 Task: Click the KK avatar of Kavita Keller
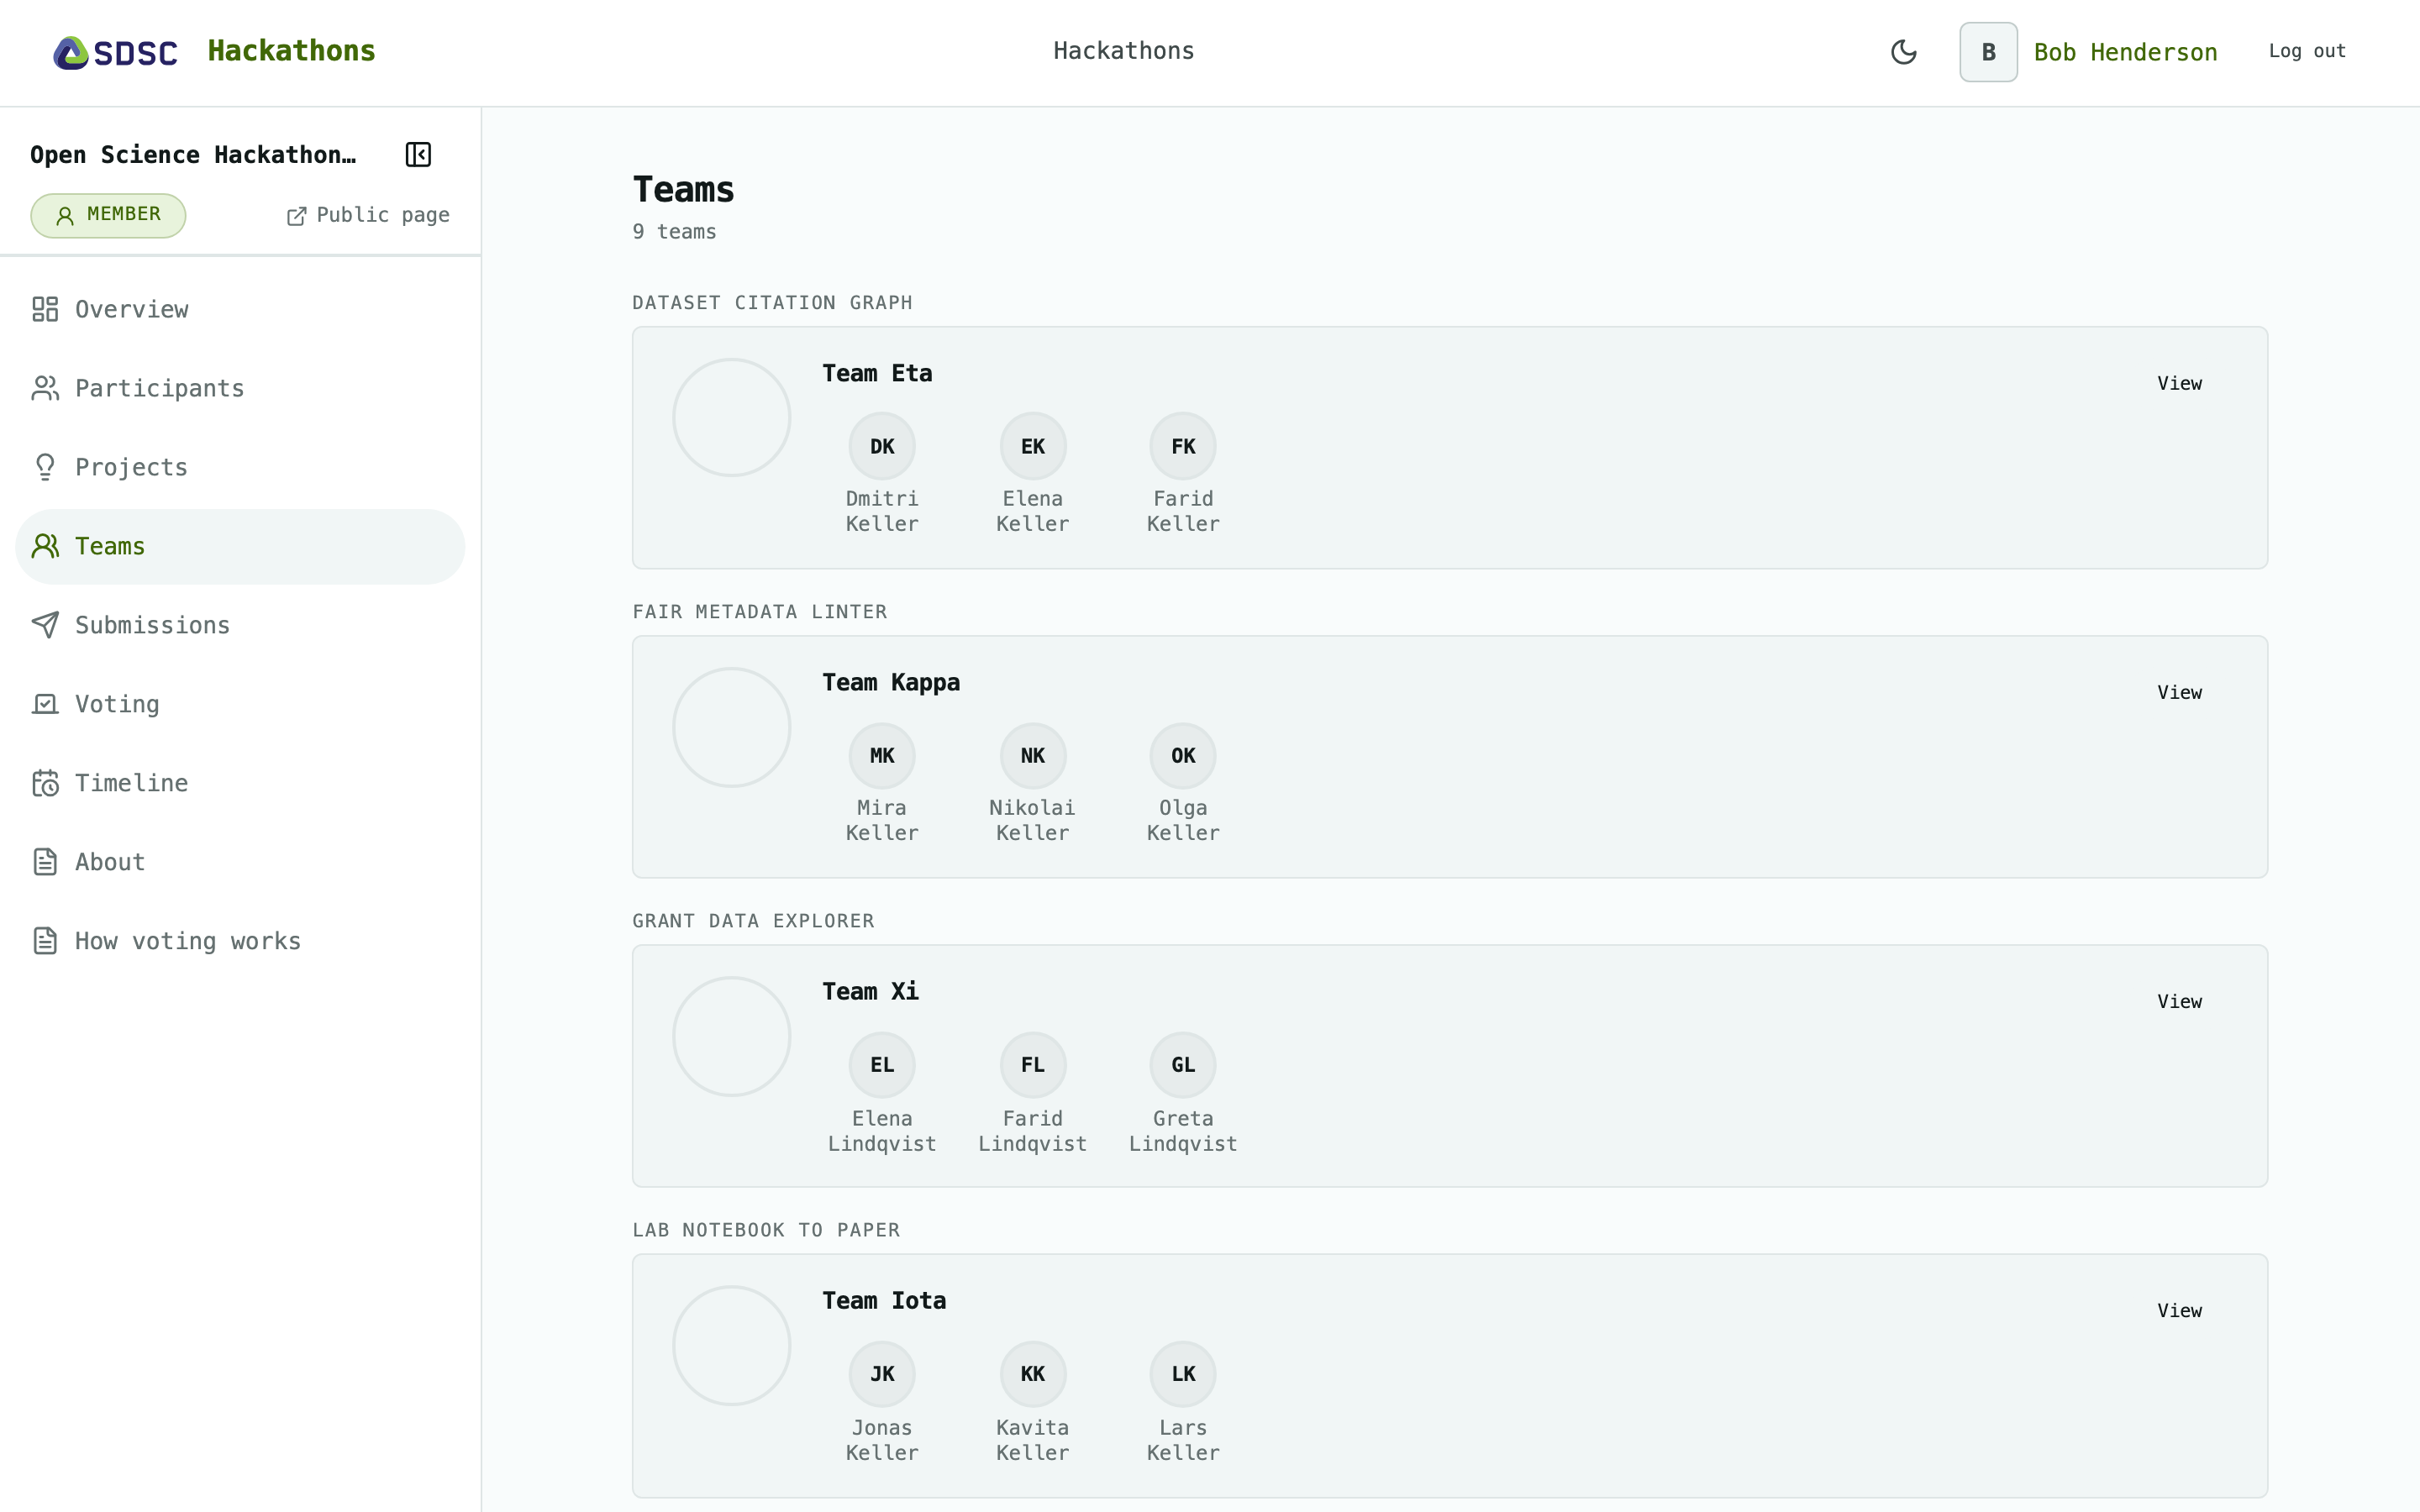[1033, 1374]
